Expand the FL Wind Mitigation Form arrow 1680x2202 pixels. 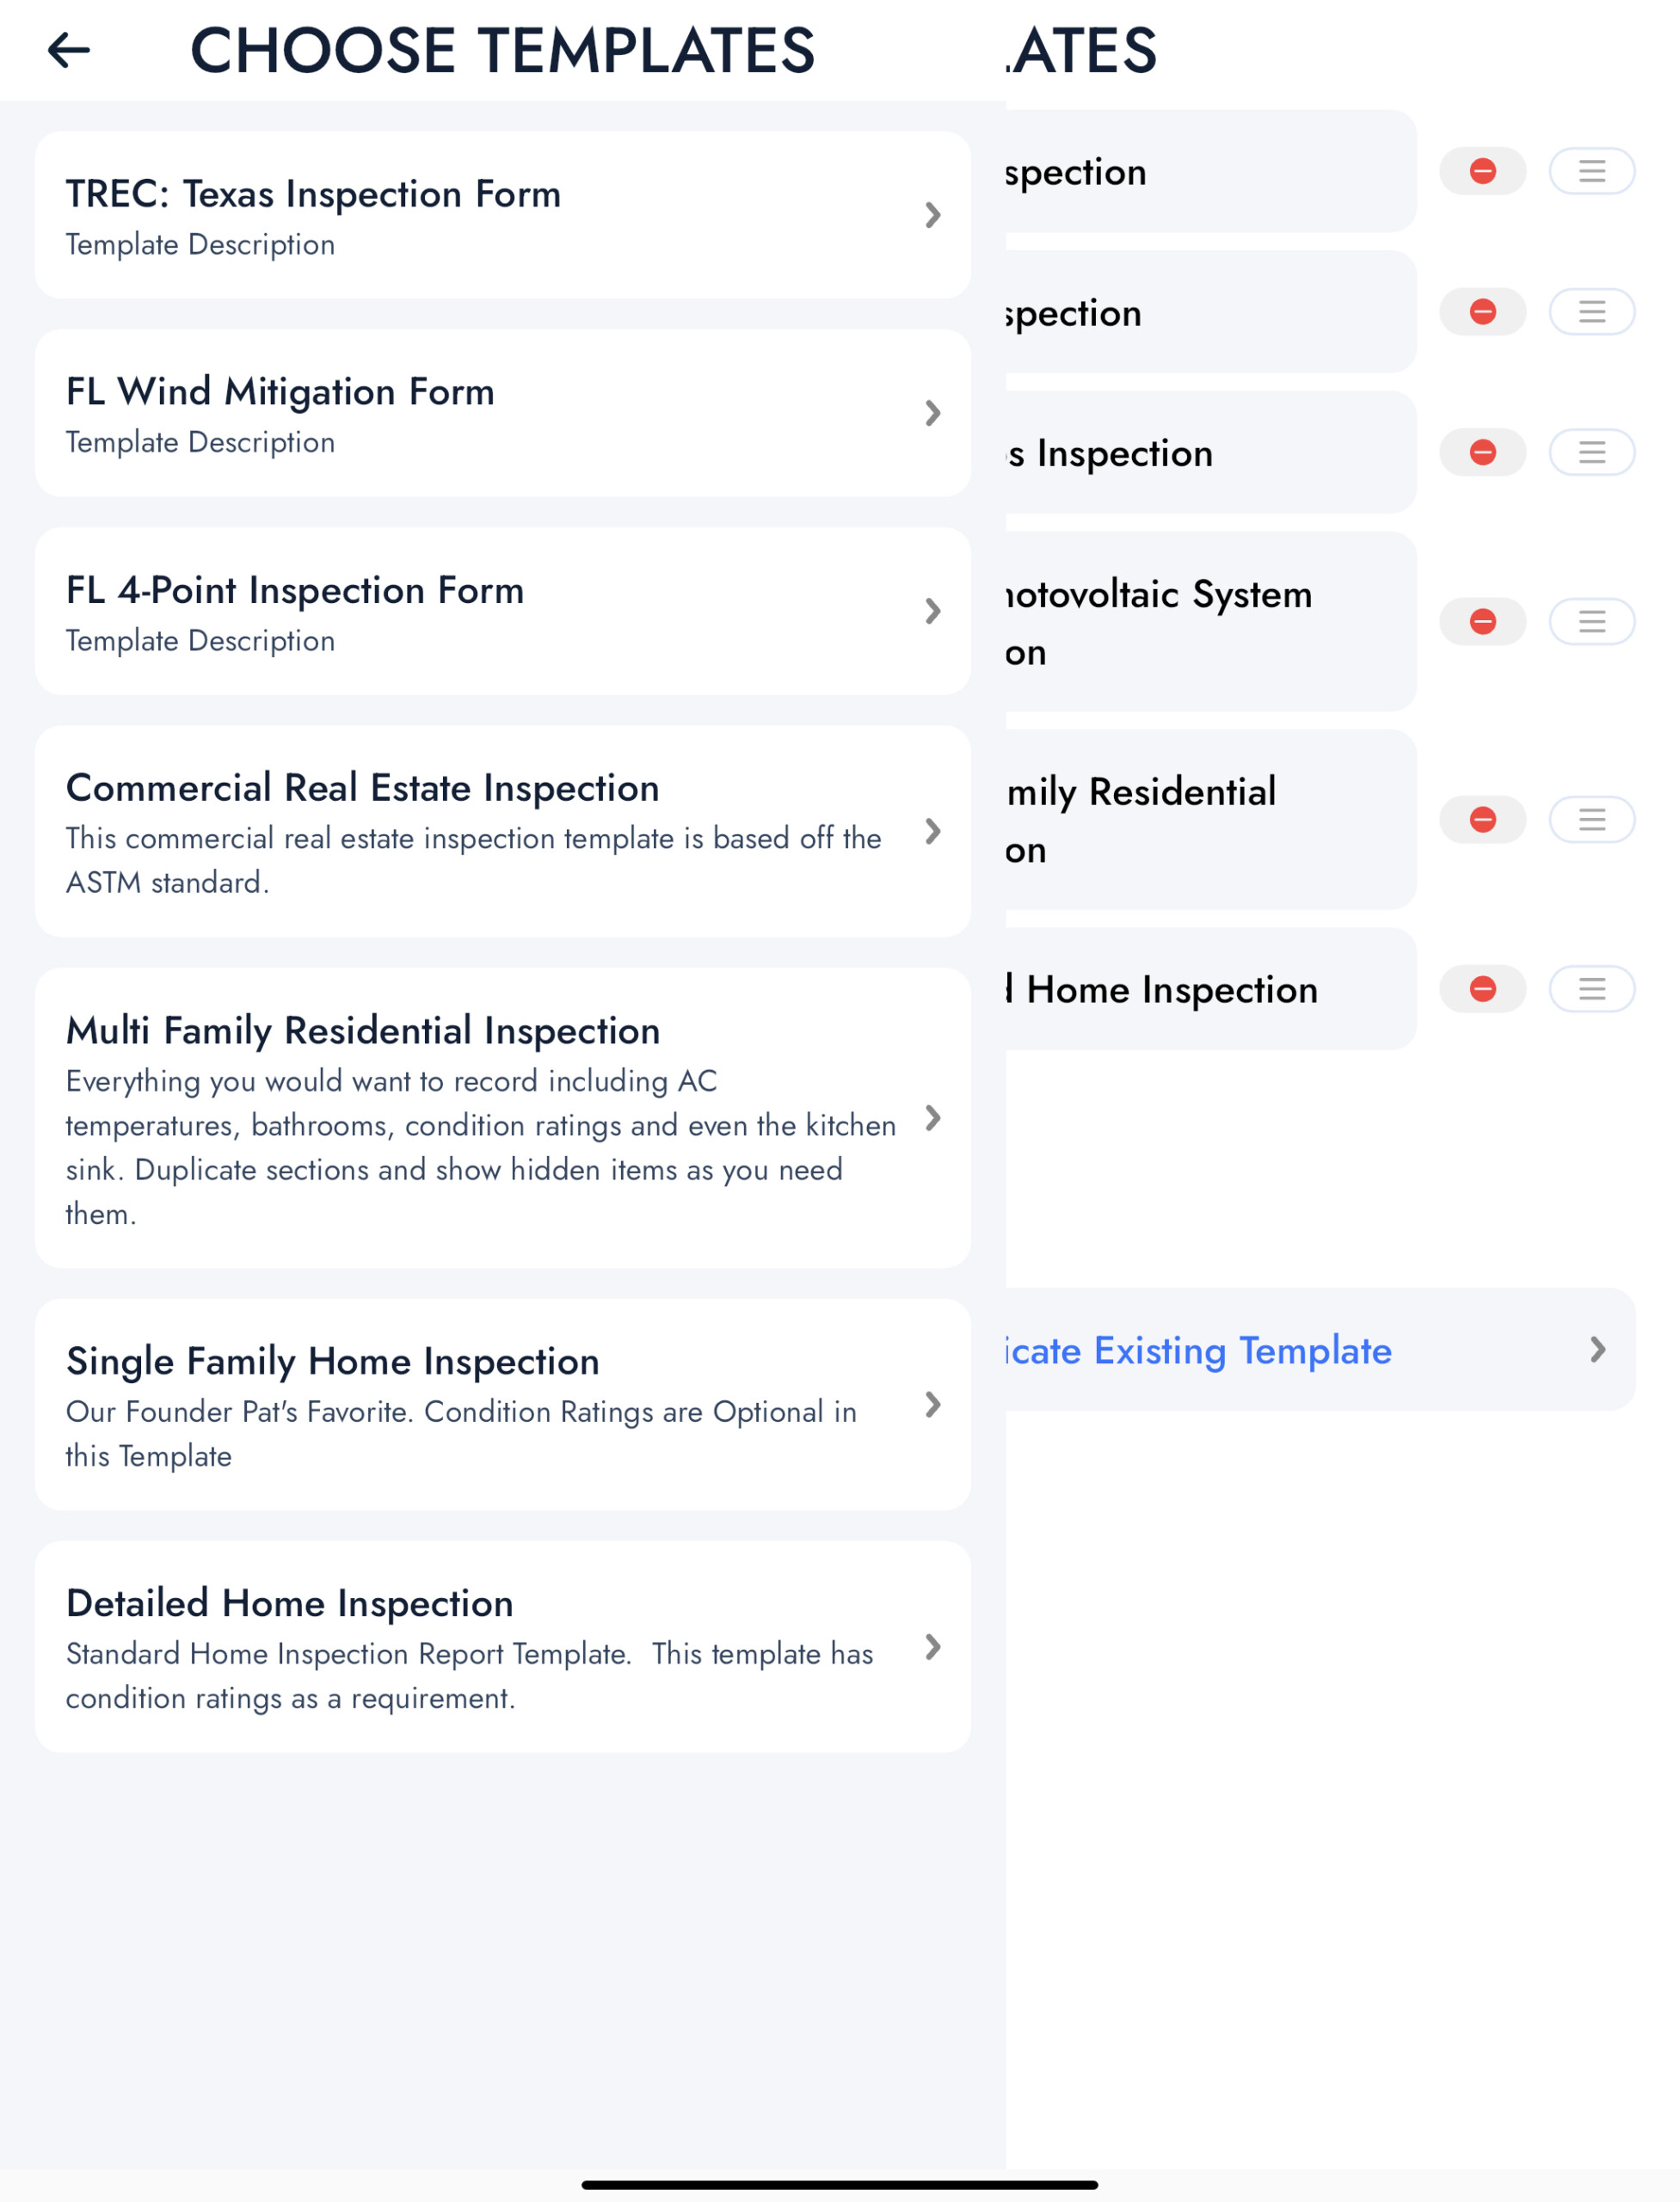(x=932, y=413)
